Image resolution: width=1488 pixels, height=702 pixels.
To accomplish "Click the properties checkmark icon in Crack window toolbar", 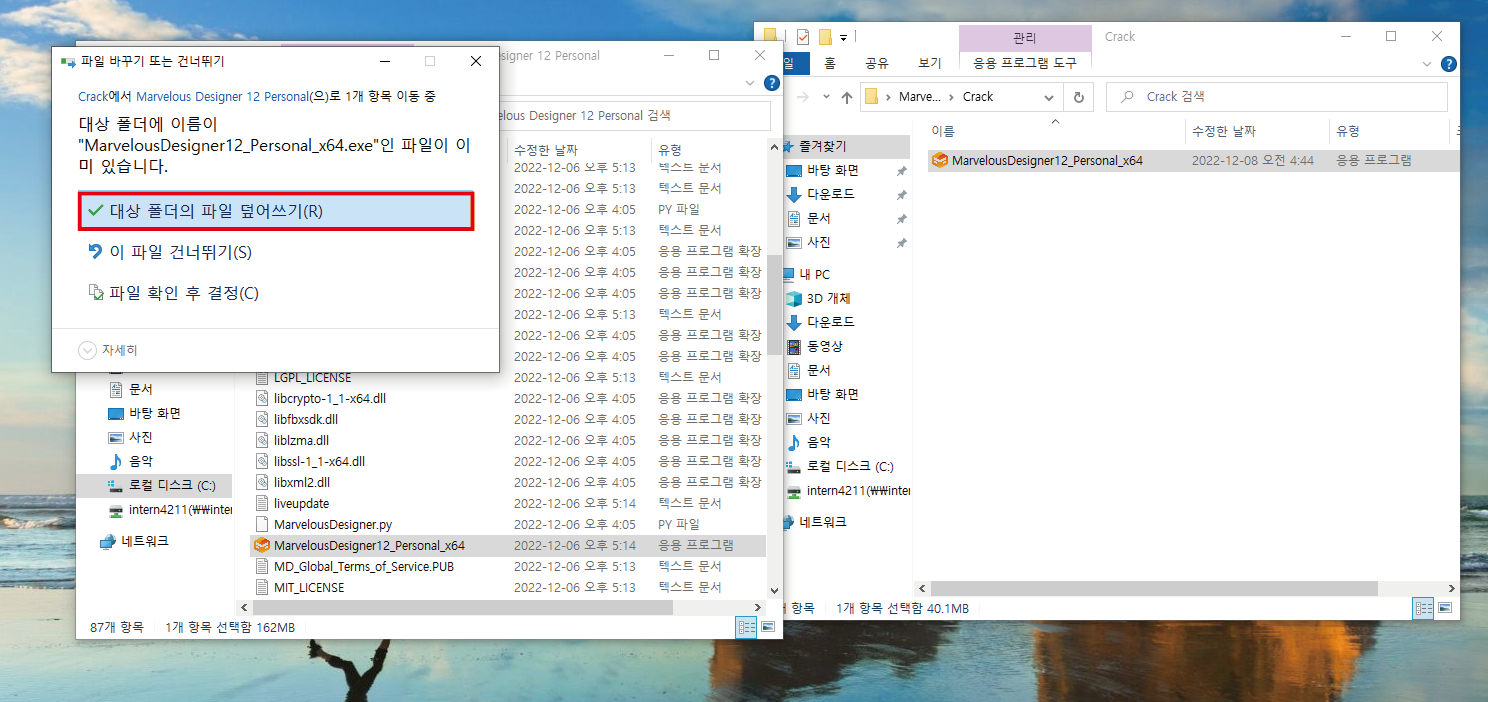I will 803,37.
